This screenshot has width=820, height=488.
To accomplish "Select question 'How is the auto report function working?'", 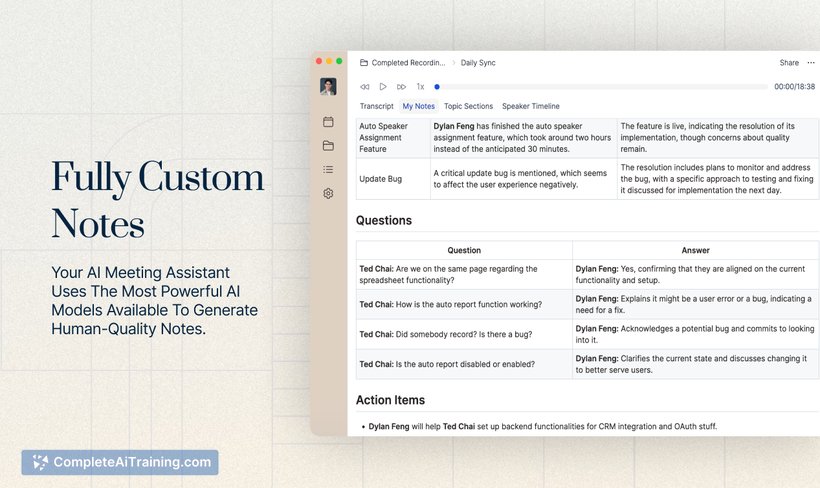I will pyautogui.click(x=464, y=304).
